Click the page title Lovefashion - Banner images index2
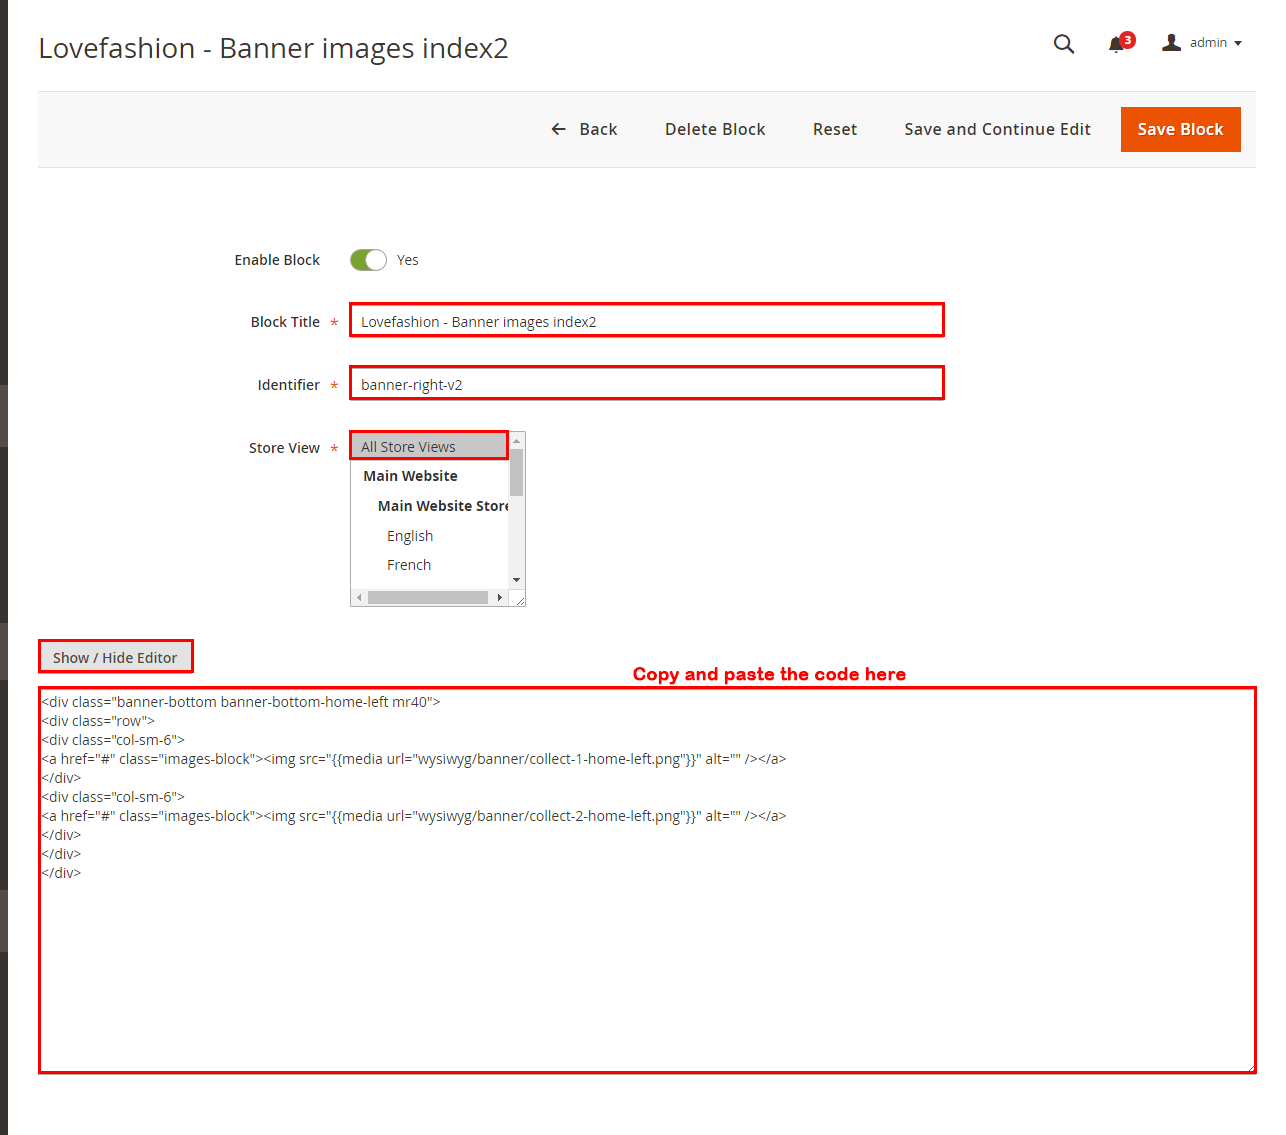The image size is (1286, 1135). (273, 48)
